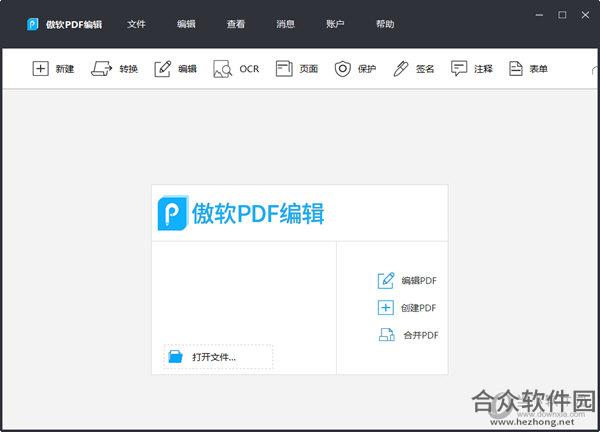Screen dimensions: 600x432
Task: Select the 编辑 pencil icon in toolbar
Action: click(163, 69)
